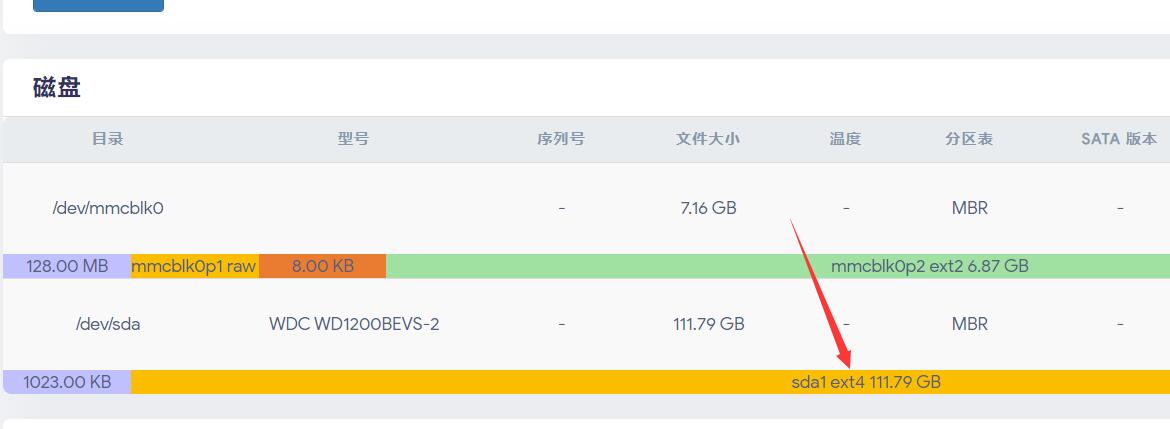This screenshot has width=1170, height=429.
Task: Click the 目录 column header
Action: 107,139
